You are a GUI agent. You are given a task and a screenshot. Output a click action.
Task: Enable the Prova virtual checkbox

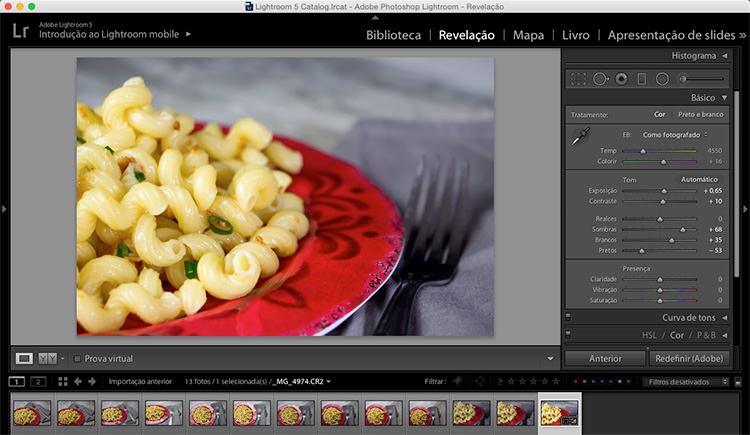(x=78, y=358)
